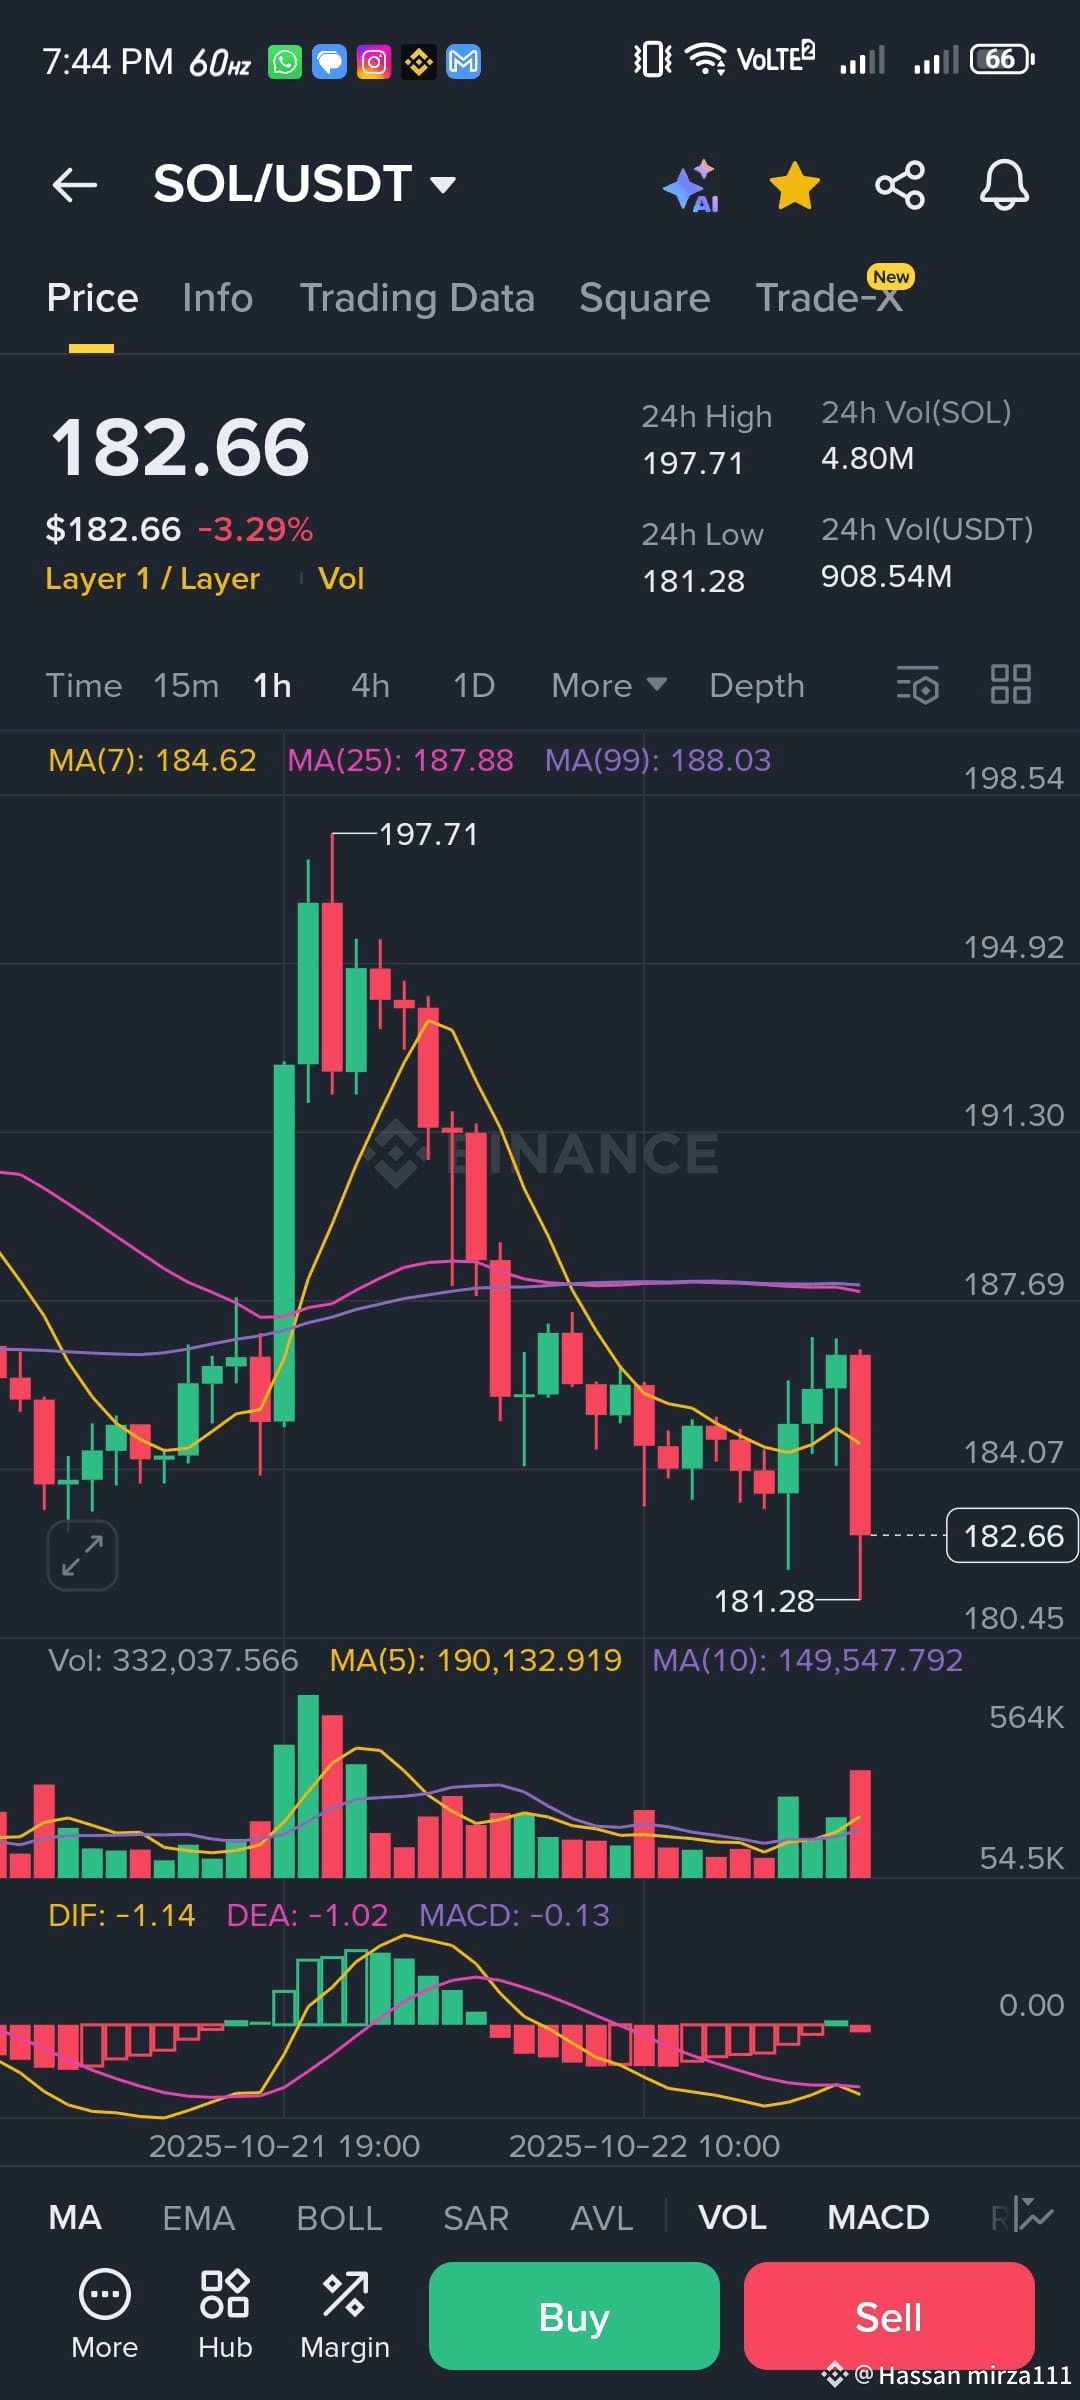Tap Binance notification icon in status bar

coord(419,62)
